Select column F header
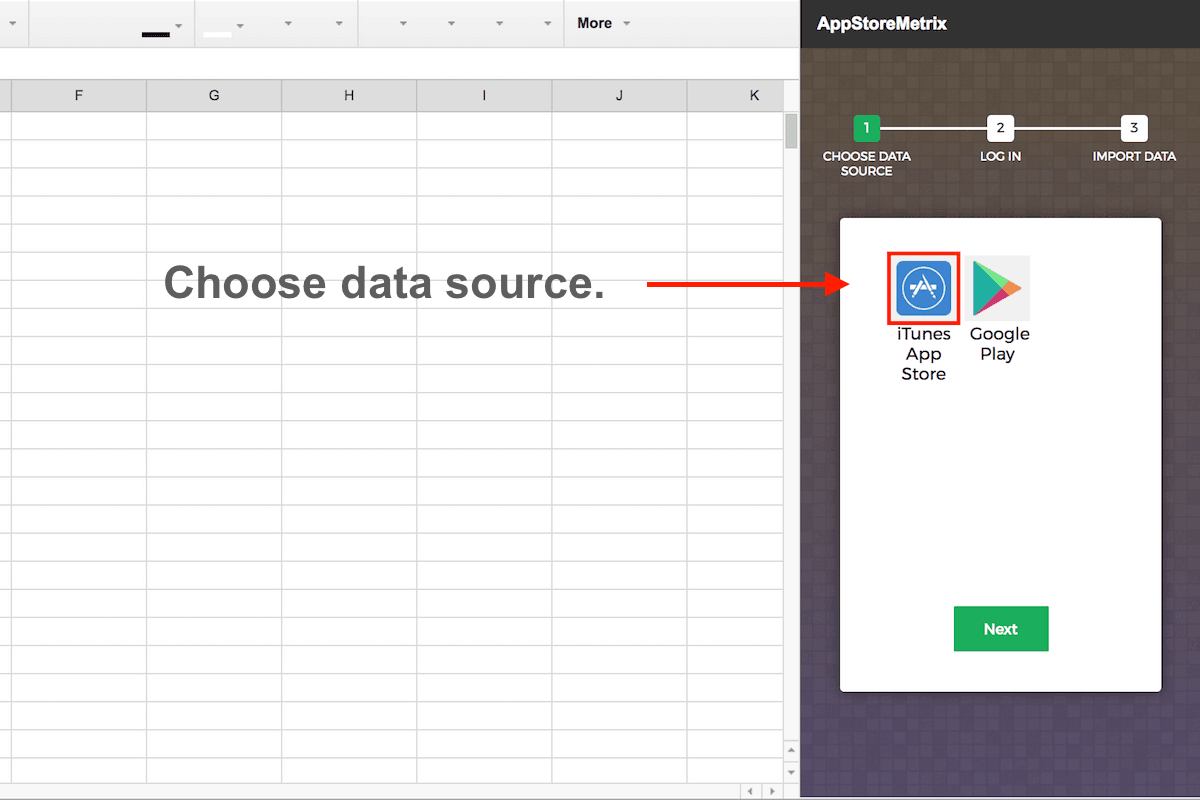 (x=78, y=96)
